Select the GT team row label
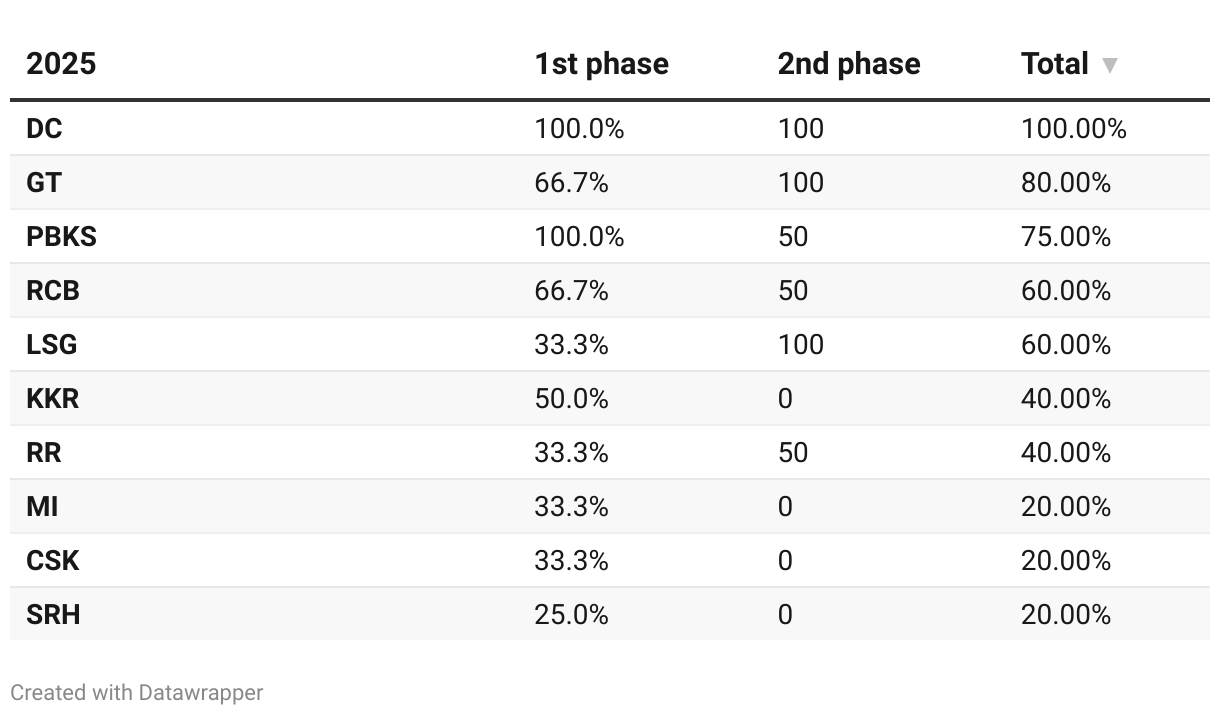Image resolution: width=1220 pixels, height=716 pixels. point(43,183)
